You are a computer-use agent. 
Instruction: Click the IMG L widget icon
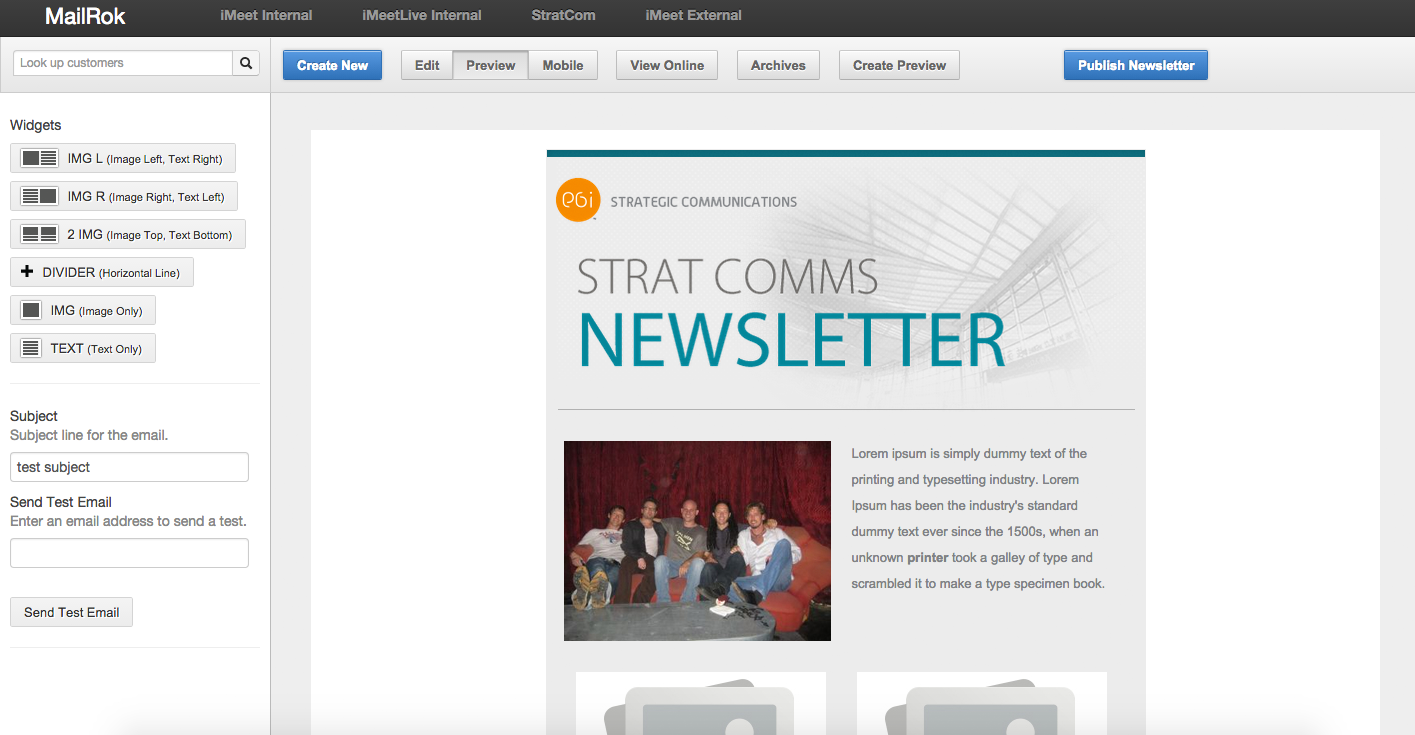point(39,158)
